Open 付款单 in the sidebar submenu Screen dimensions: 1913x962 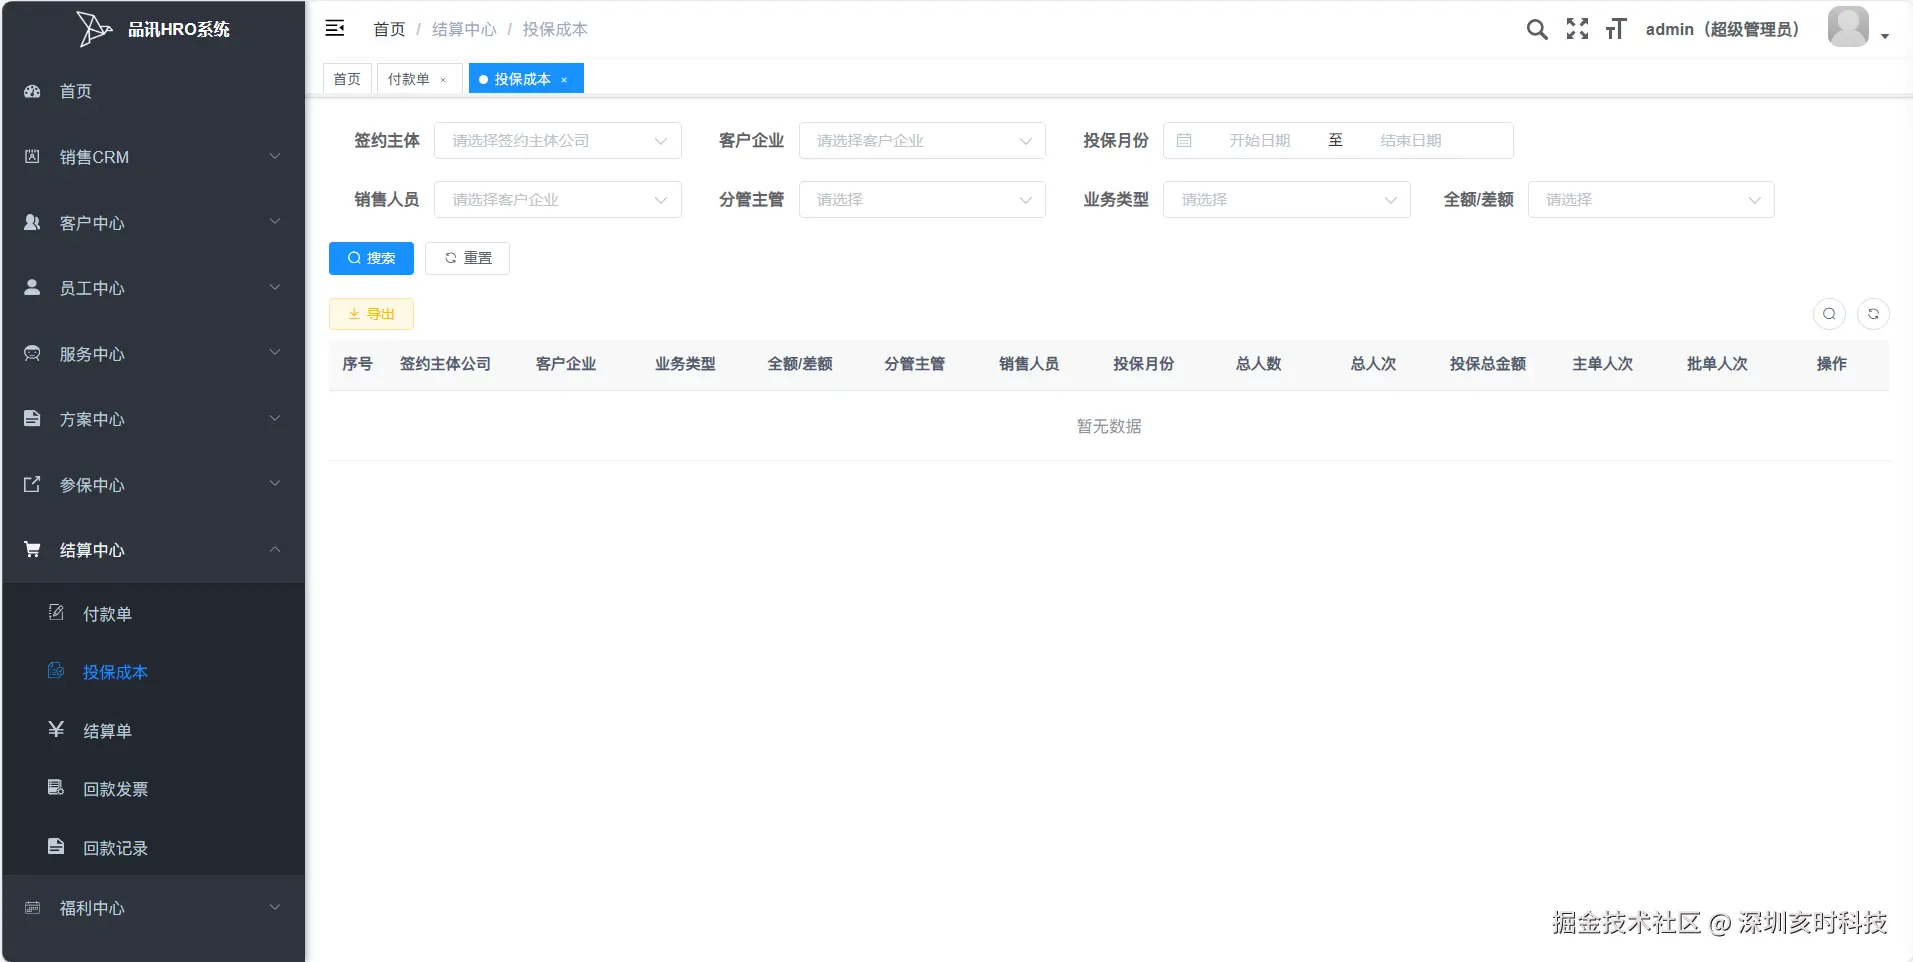point(107,614)
